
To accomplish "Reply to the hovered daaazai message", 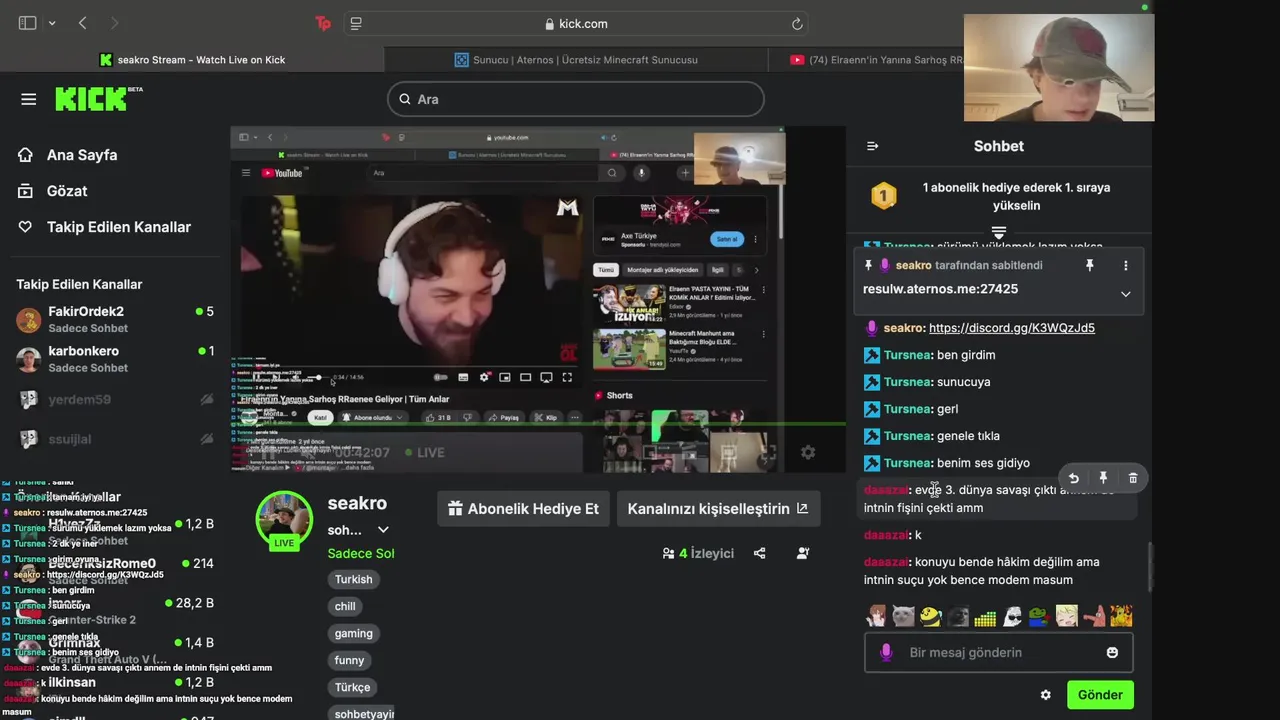I will tap(1073, 478).
